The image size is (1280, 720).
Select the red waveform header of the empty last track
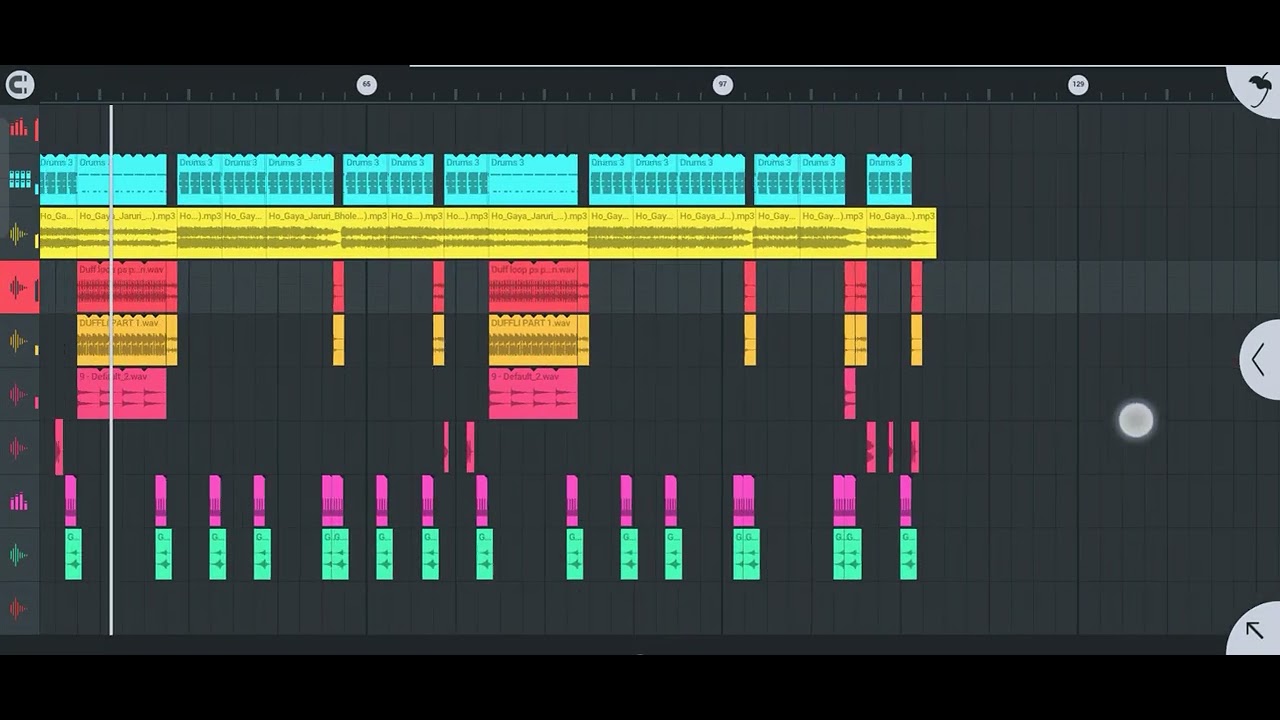point(19,608)
